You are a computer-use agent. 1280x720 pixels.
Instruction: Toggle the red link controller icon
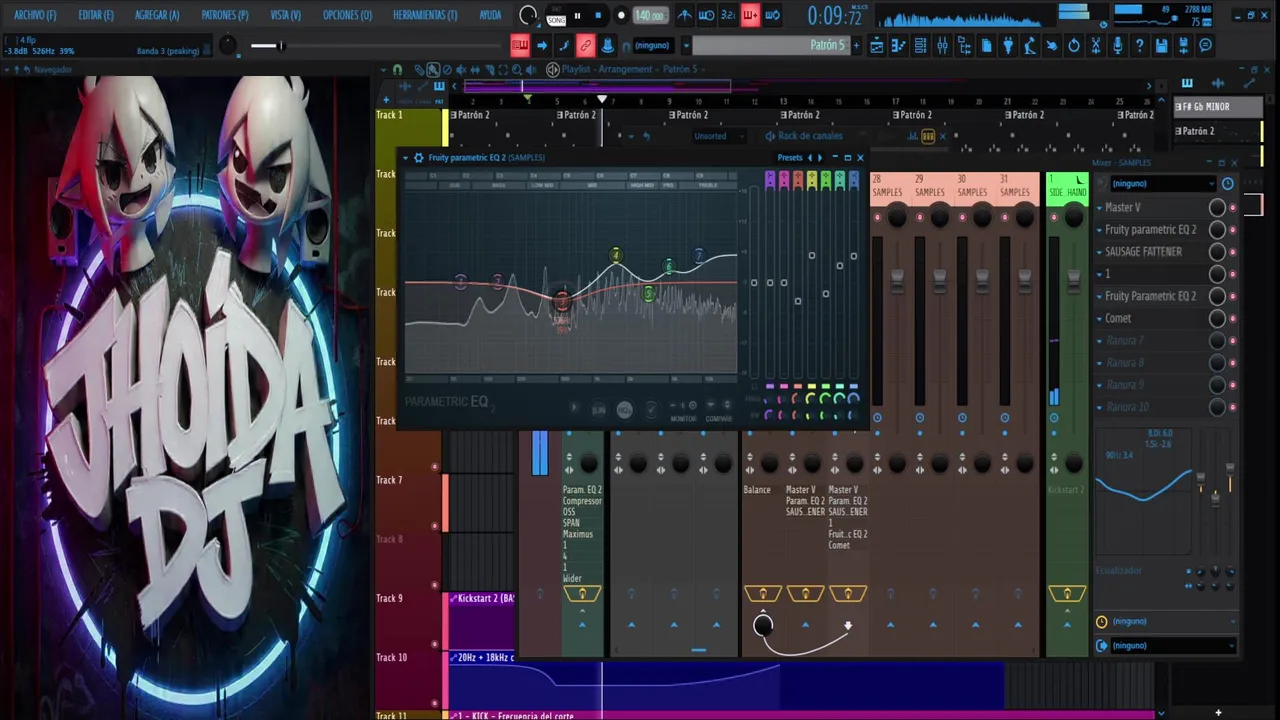click(585, 45)
